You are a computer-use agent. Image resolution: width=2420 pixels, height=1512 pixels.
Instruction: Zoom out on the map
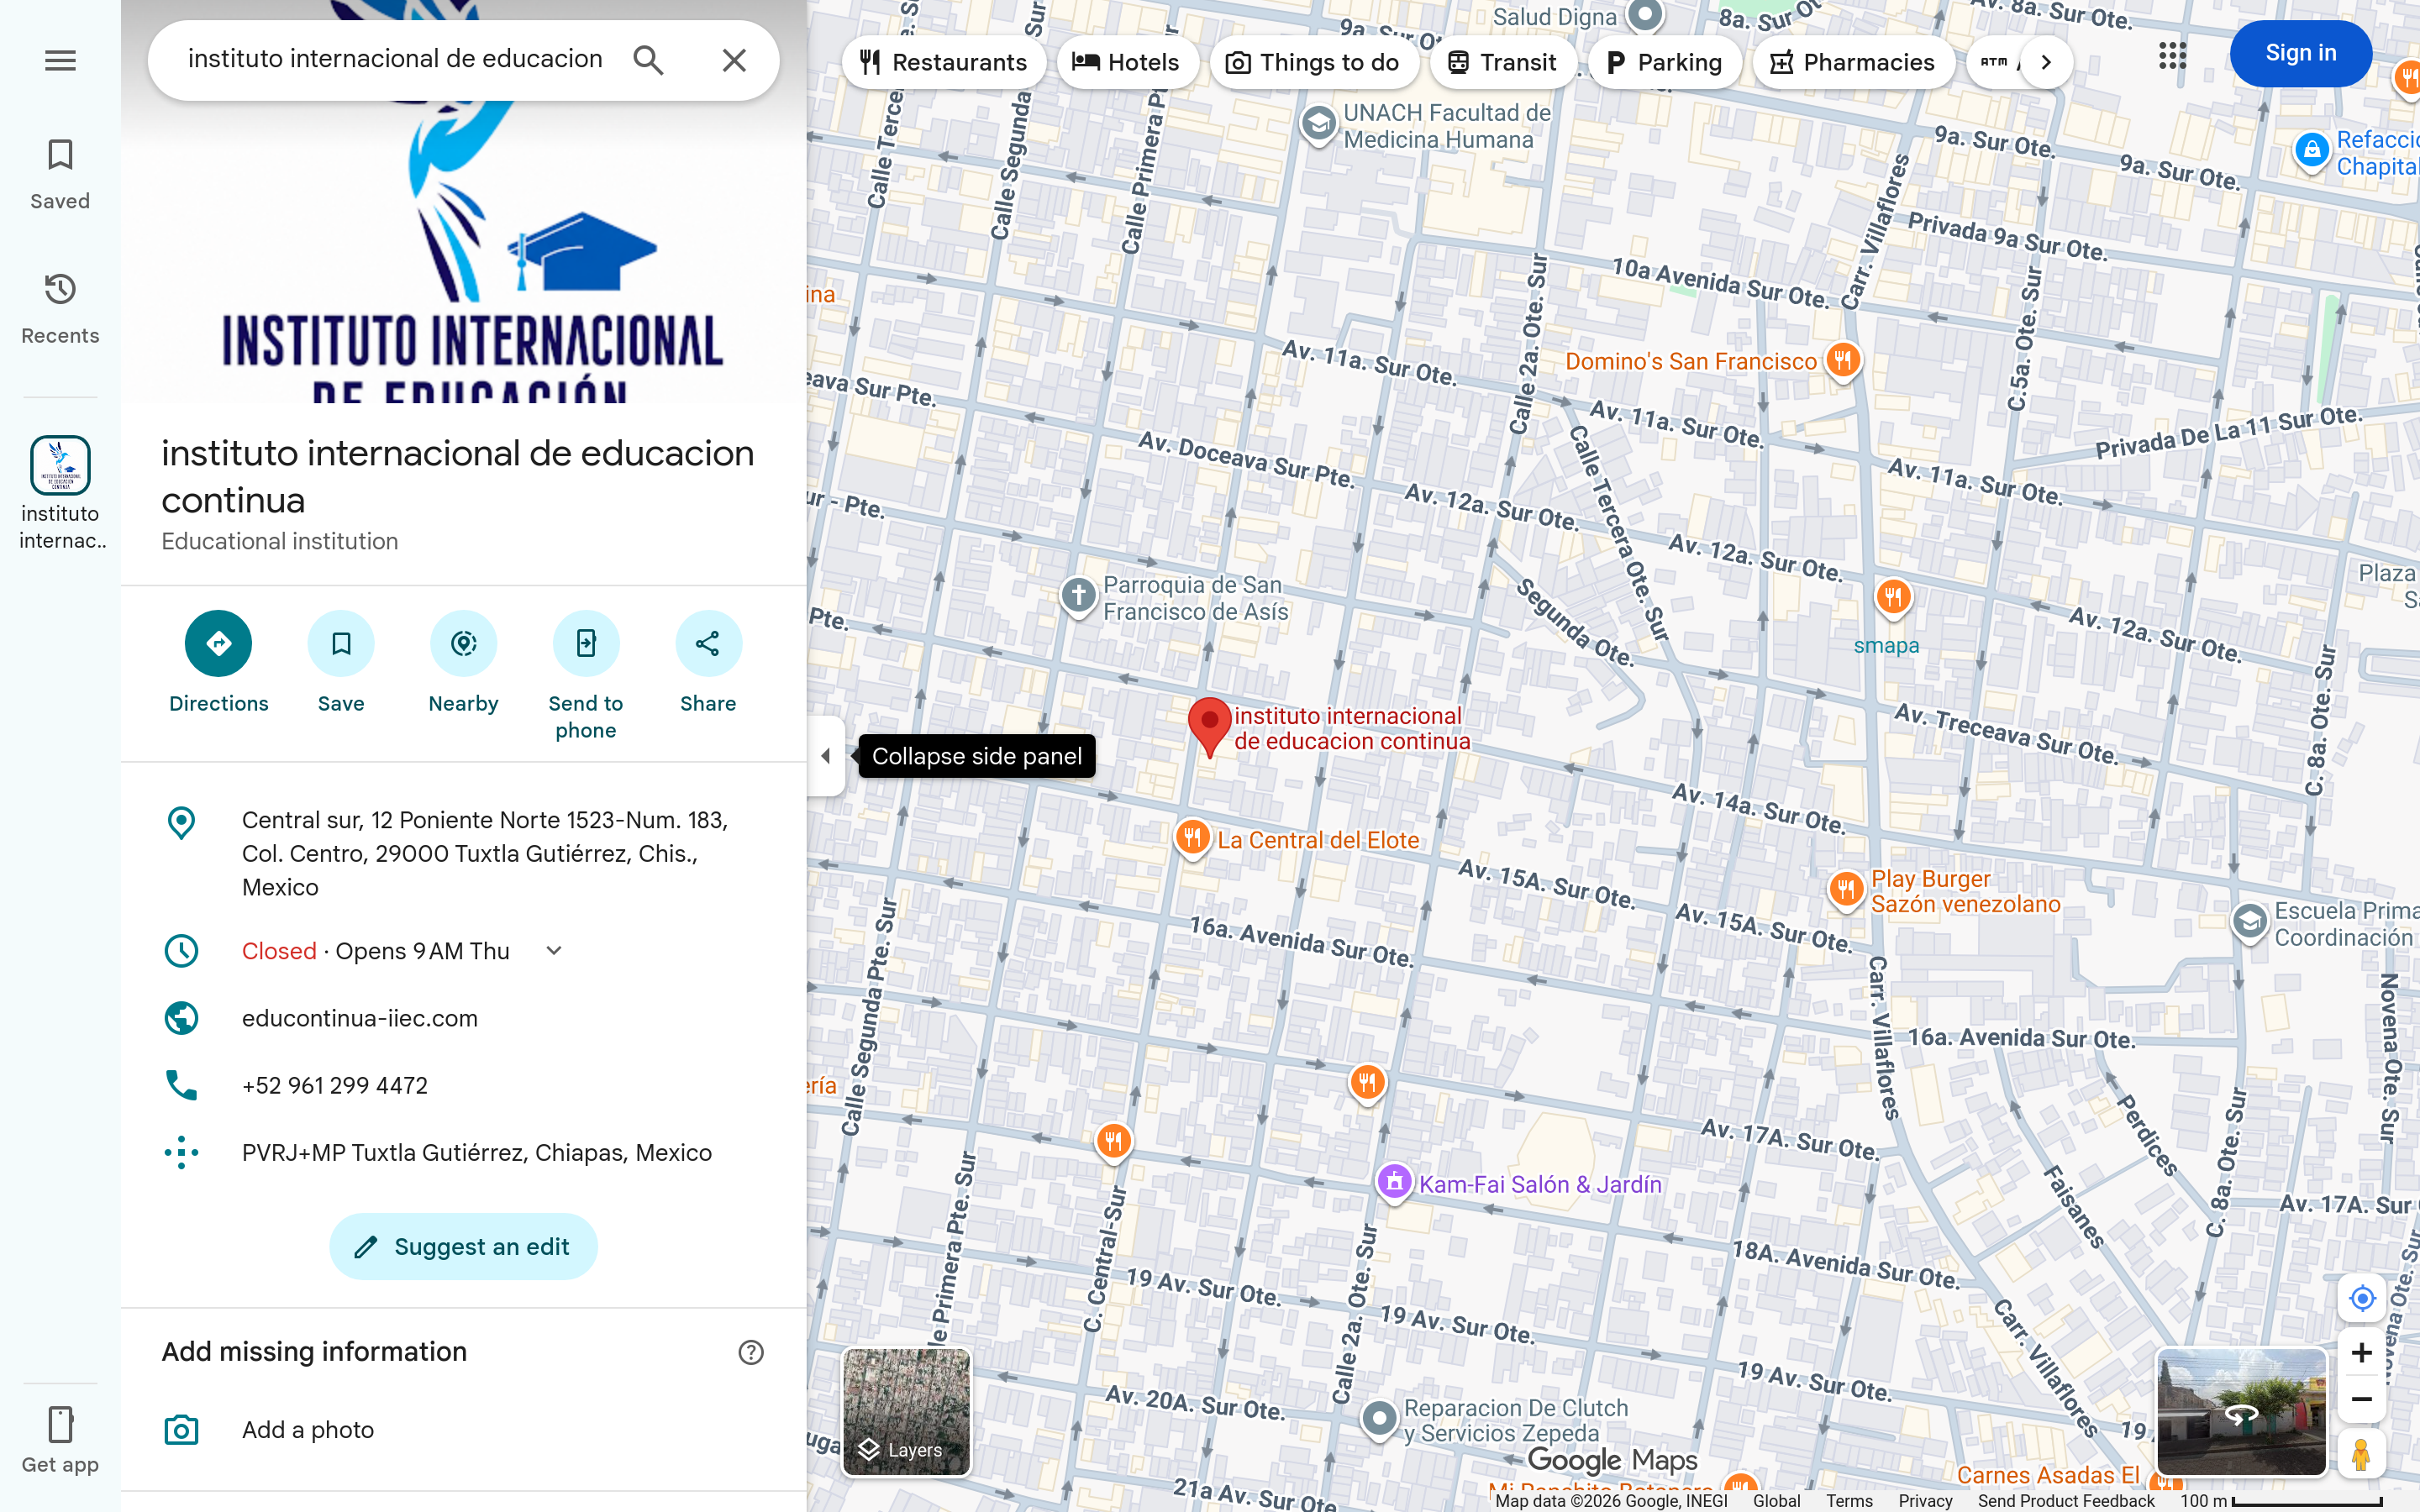2362,1399
